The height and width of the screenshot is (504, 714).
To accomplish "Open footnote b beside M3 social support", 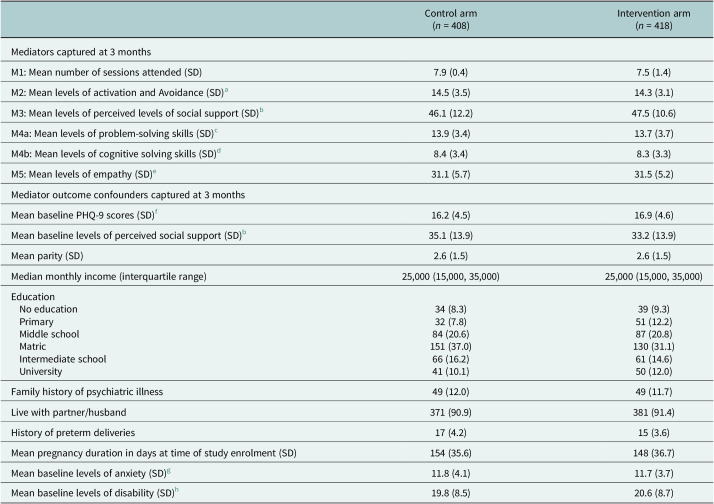I will tap(261, 111).
